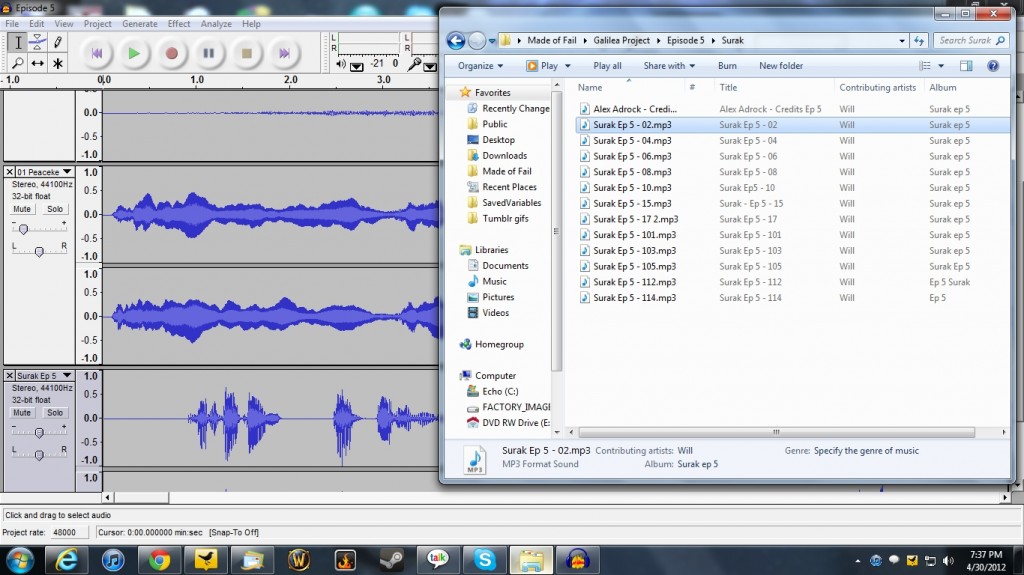Open the Edit menu in Audacity

(37, 24)
